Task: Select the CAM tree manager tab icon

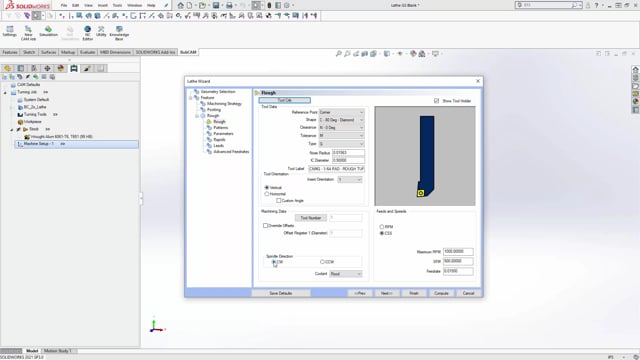Action: tap(74, 68)
